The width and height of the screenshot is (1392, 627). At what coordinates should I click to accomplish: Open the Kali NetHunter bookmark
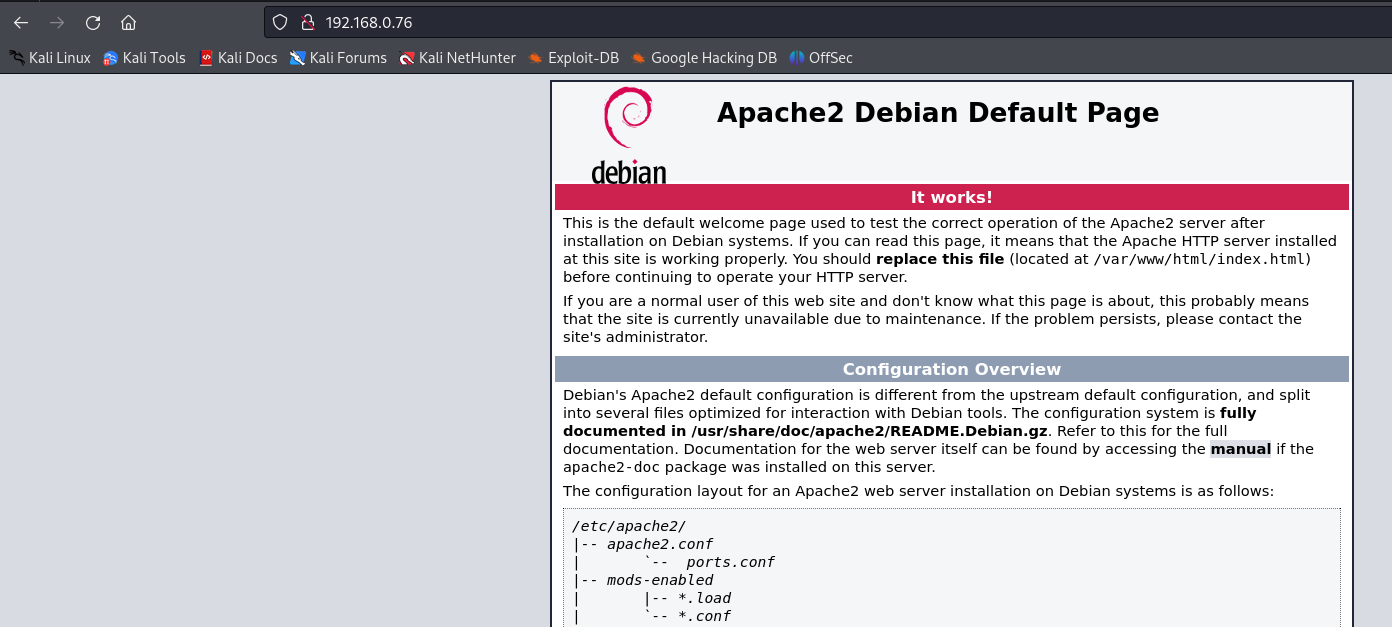tap(457, 58)
